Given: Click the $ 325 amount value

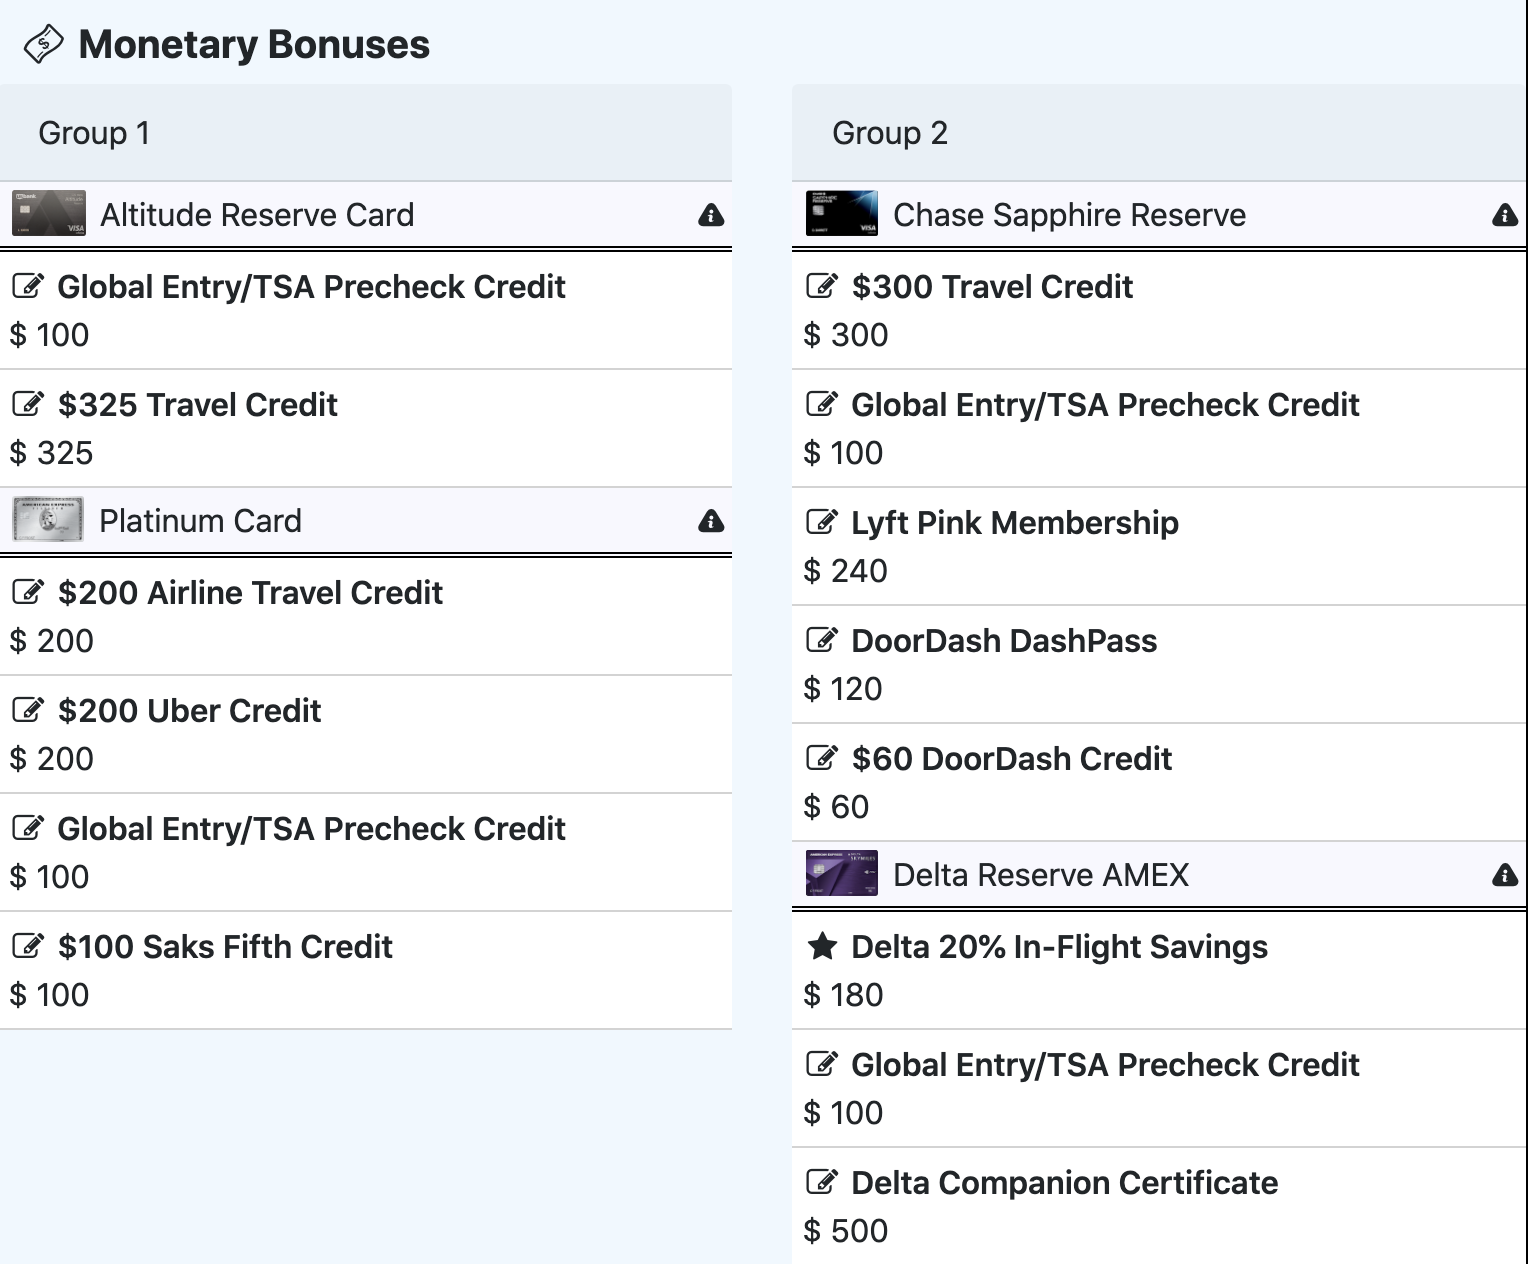Looking at the screenshot, I should [x=51, y=453].
